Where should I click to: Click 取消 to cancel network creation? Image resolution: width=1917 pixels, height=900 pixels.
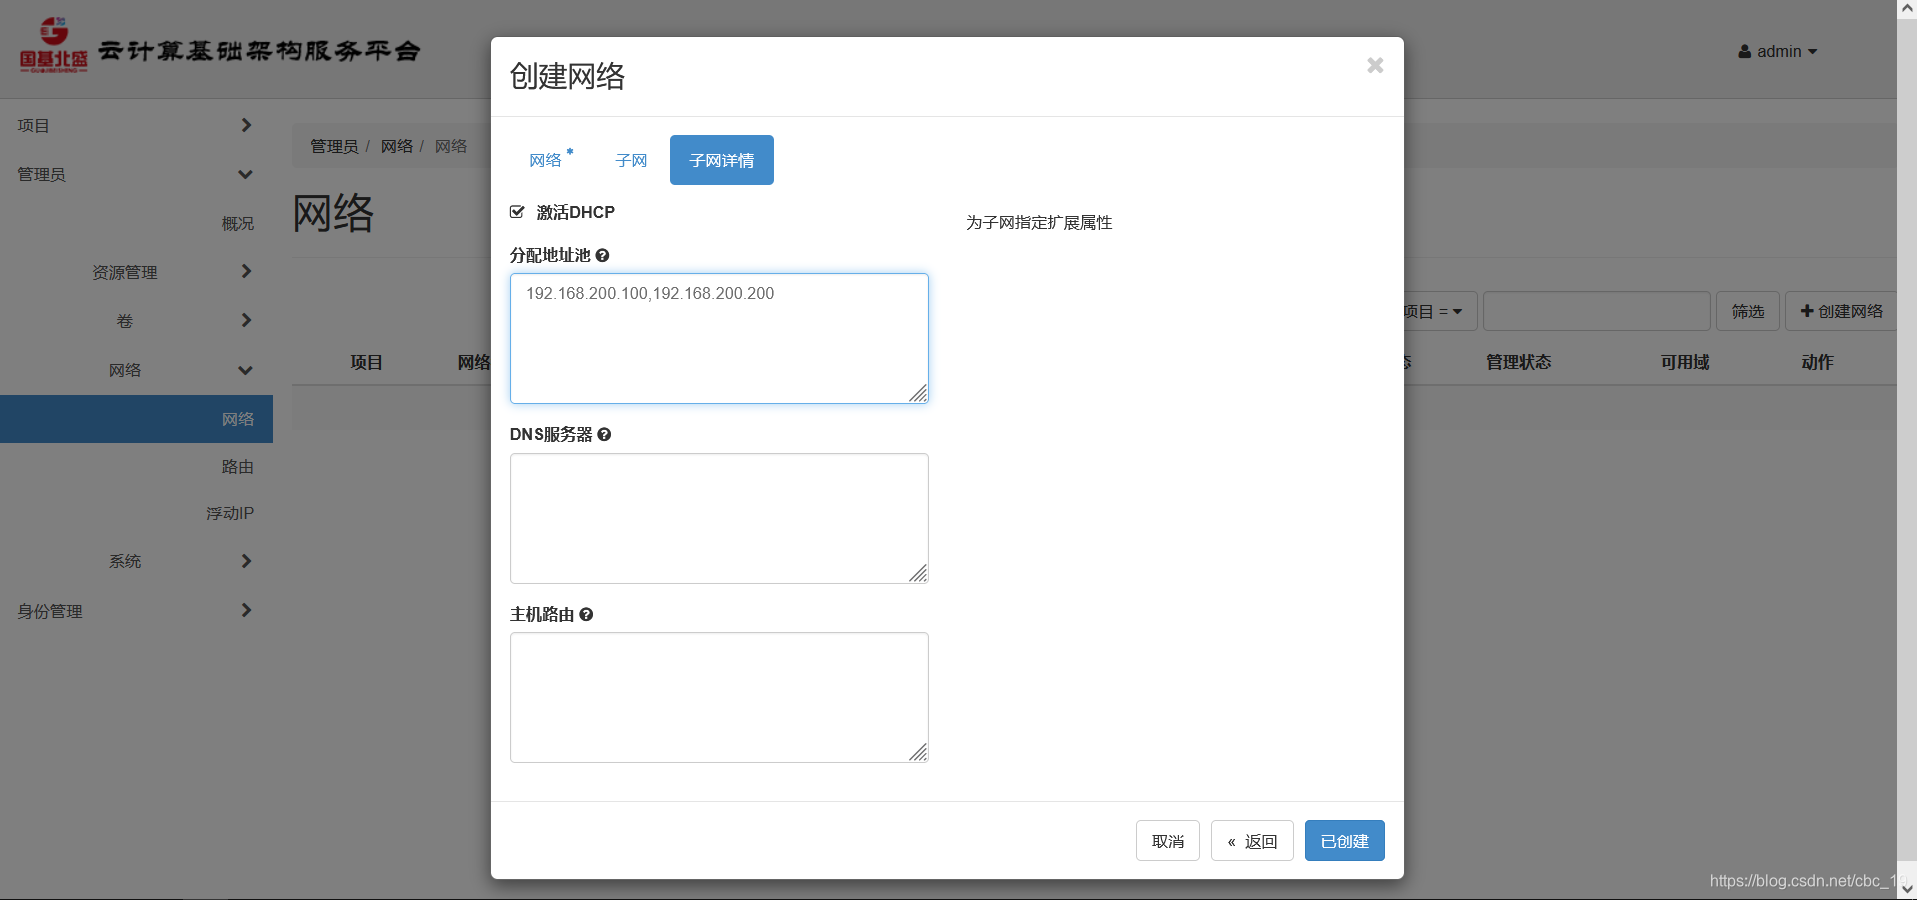click(1167, 841)
